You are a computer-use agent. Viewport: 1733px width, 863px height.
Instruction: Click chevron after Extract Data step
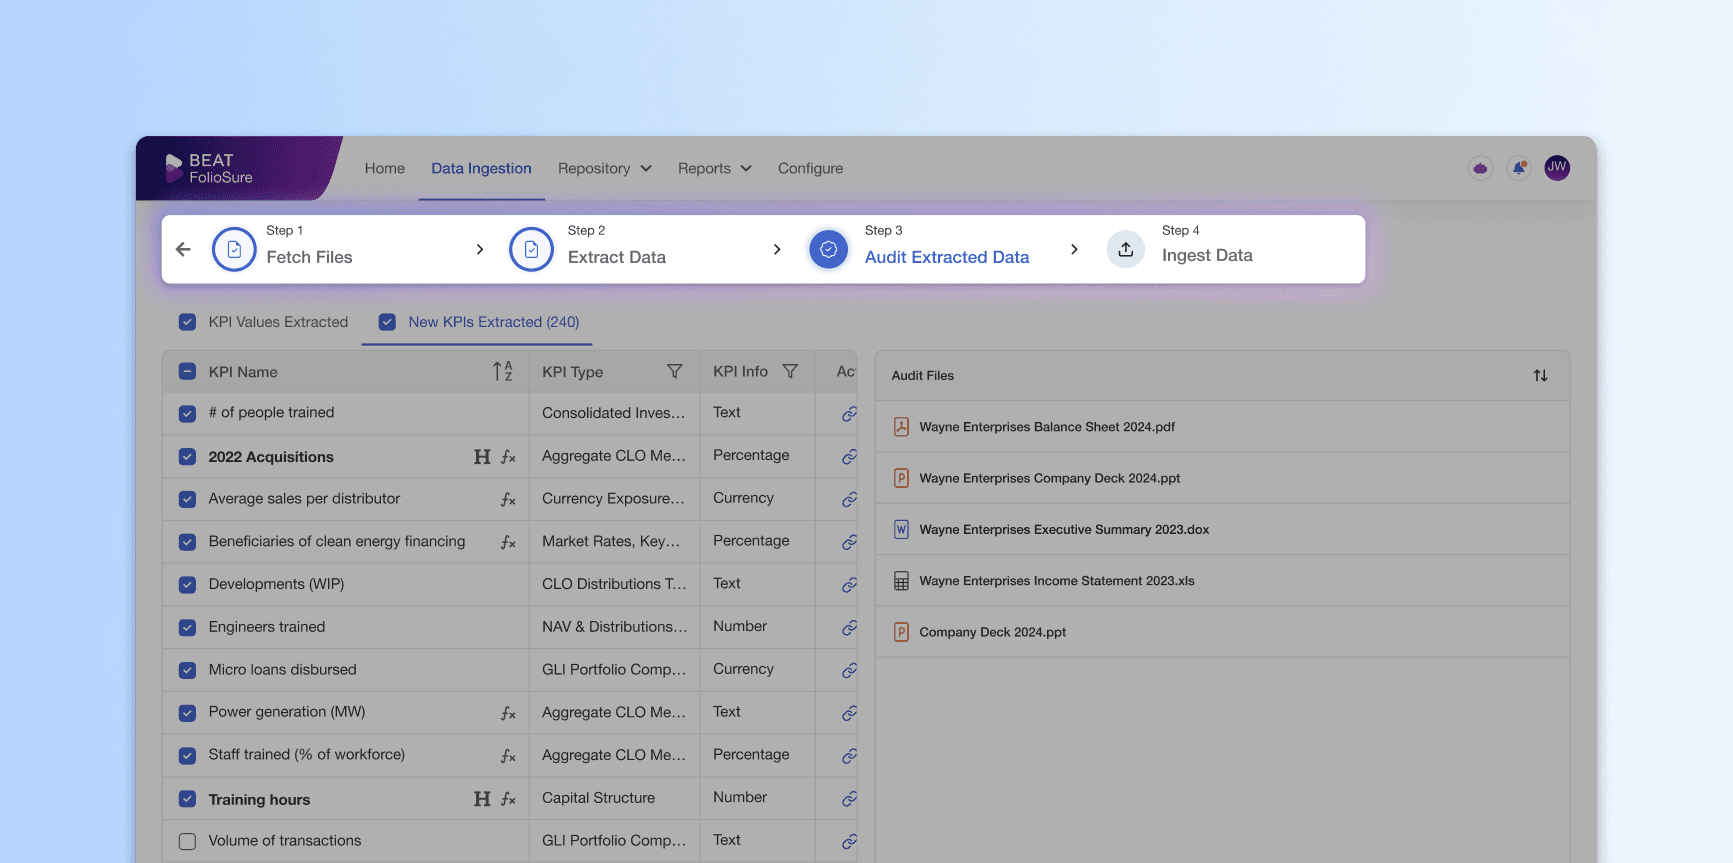point(777,249)
